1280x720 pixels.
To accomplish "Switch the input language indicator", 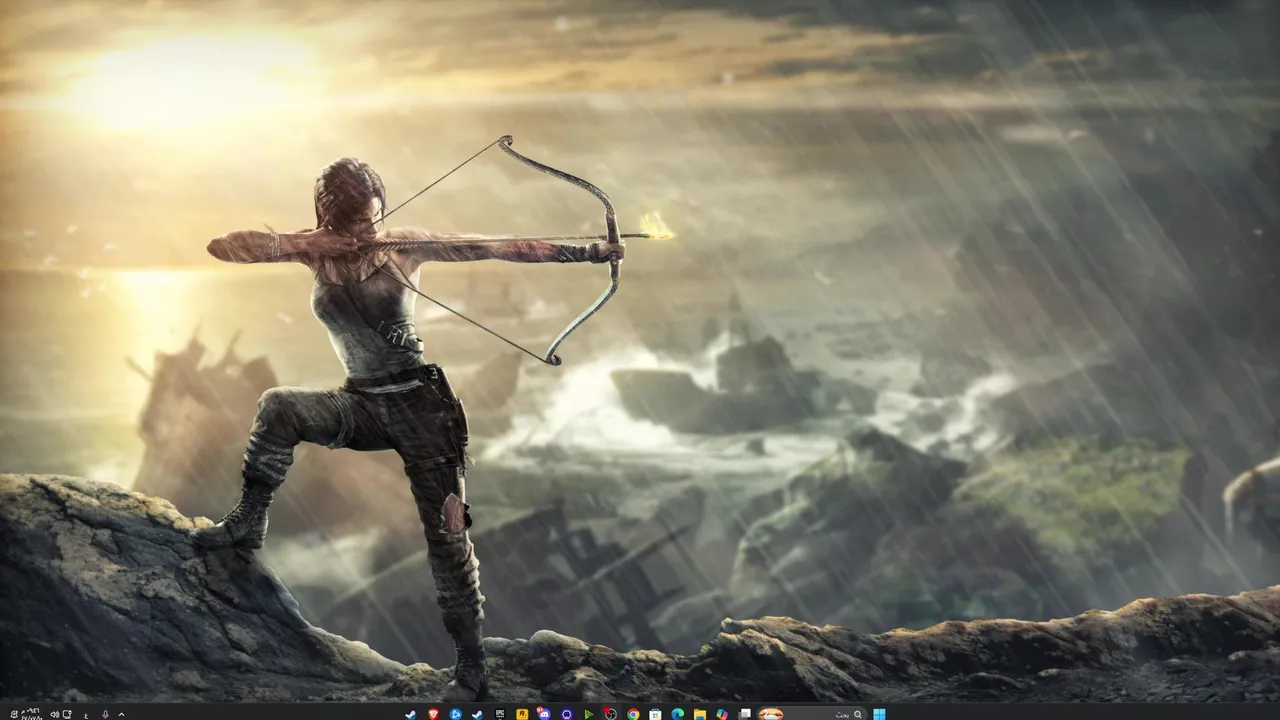I will 86,715.
